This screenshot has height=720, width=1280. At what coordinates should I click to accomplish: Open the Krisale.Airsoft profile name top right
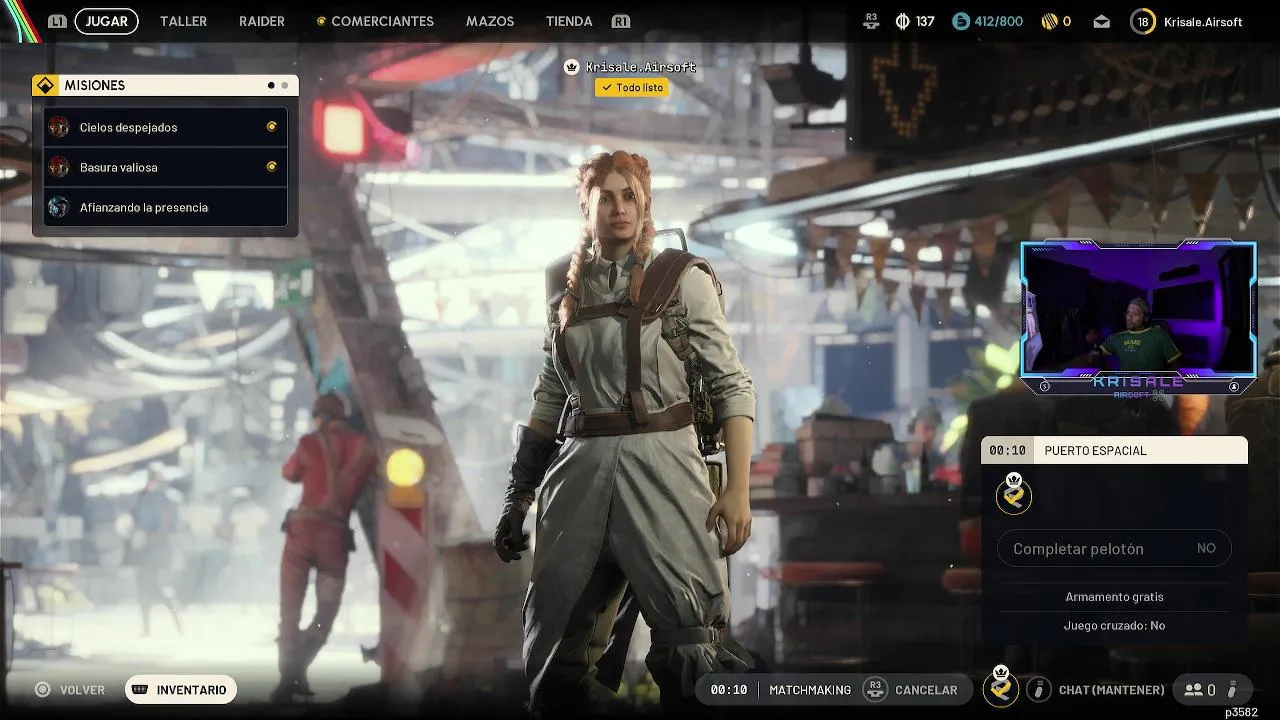tap(1203, 21)
